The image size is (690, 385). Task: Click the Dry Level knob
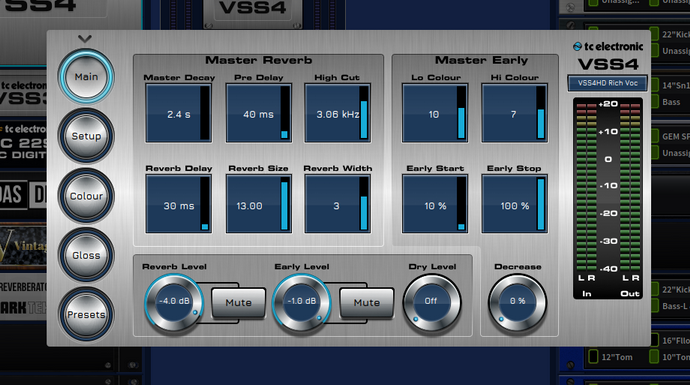[x=431, y=302]
